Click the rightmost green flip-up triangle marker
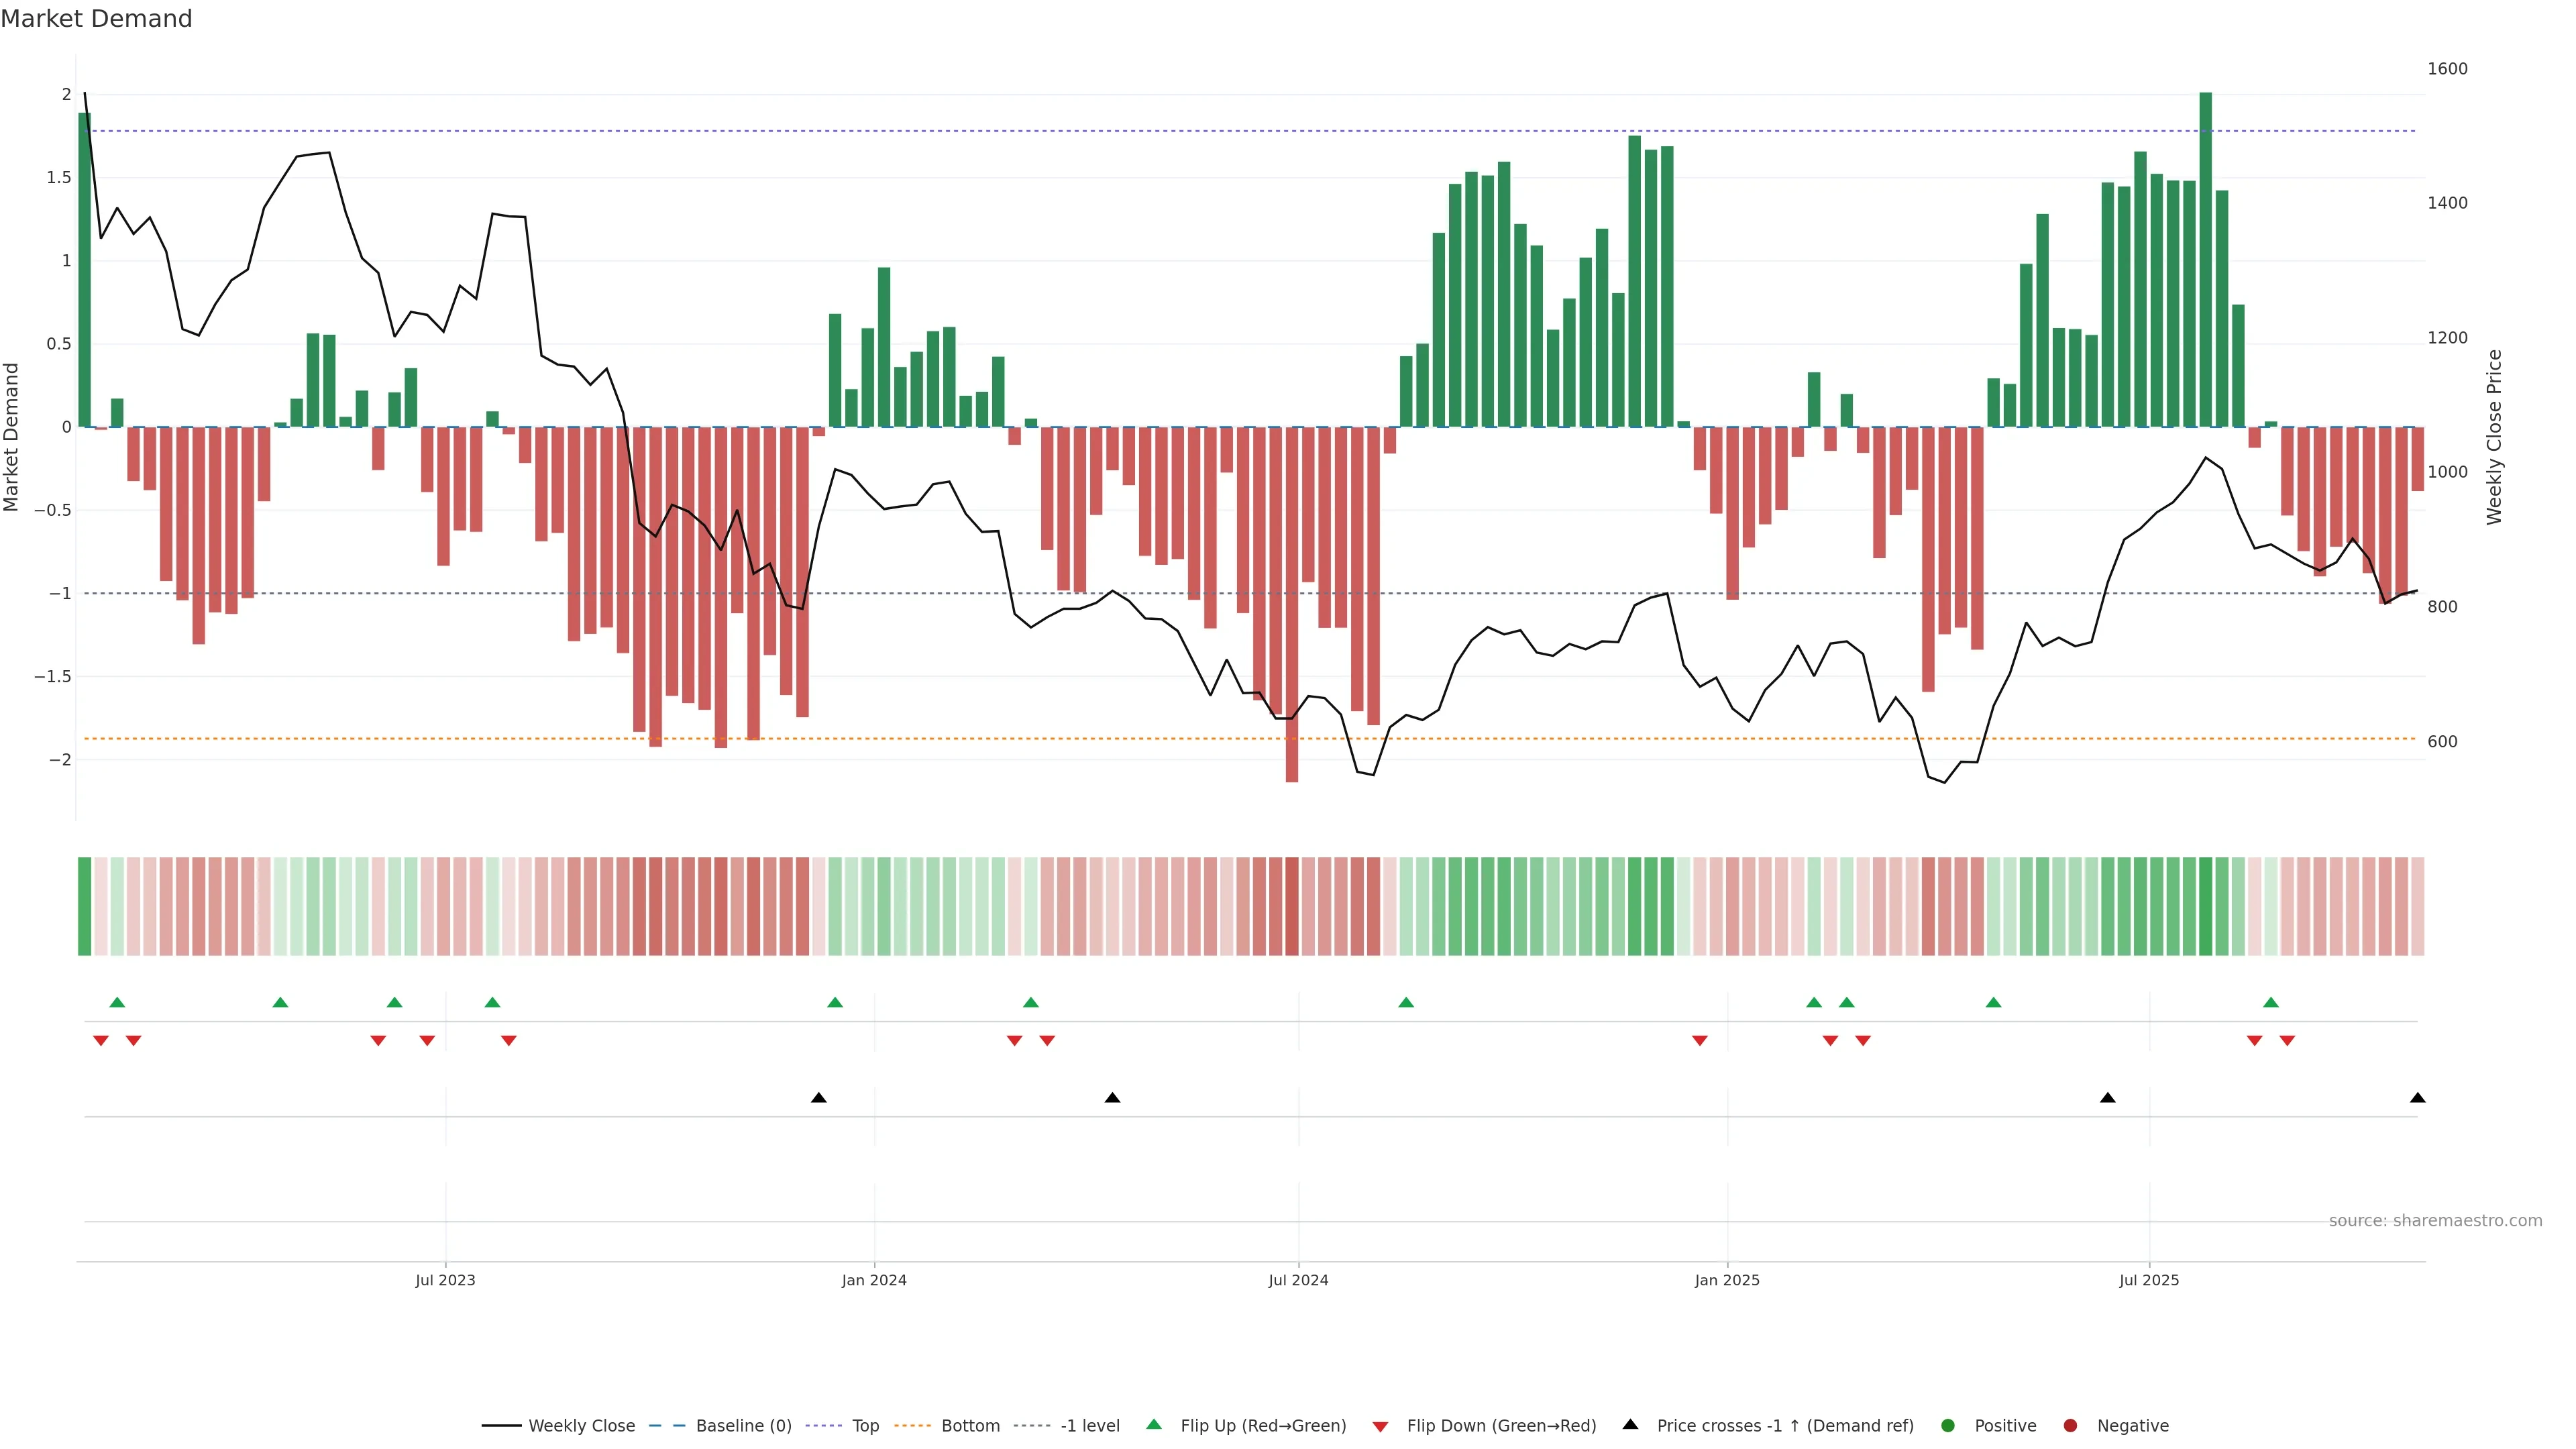The width and height of the screenshot is (2576, 1449). point(2270,1003)
